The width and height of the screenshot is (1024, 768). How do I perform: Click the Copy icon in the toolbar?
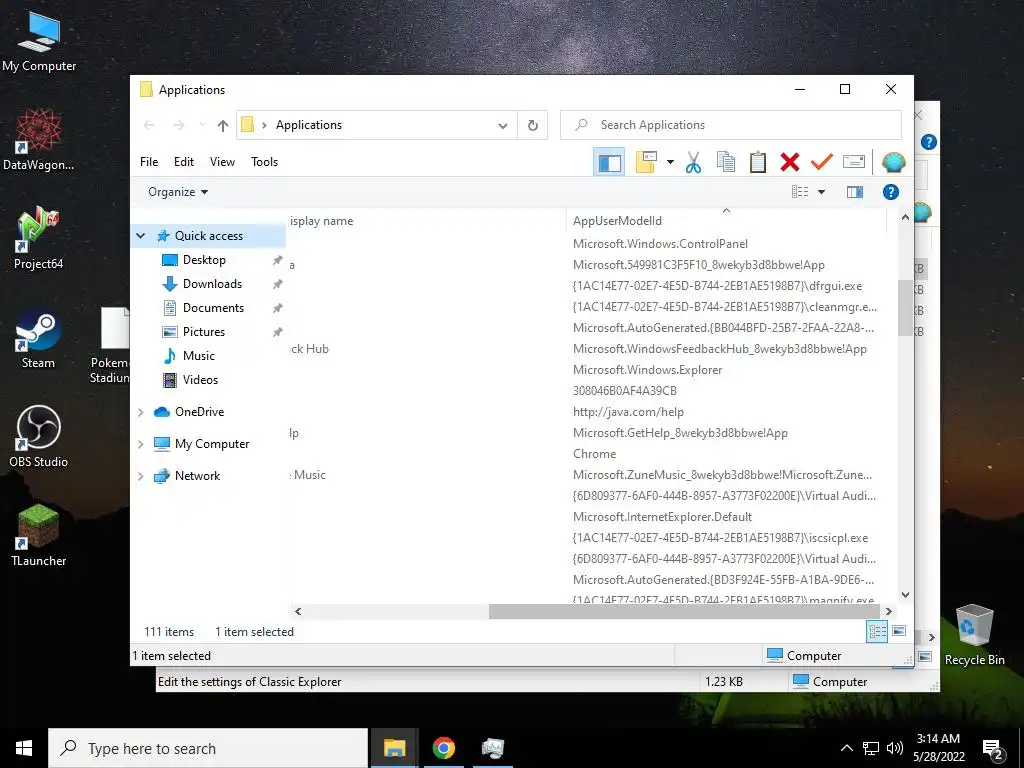click(726, 162)
